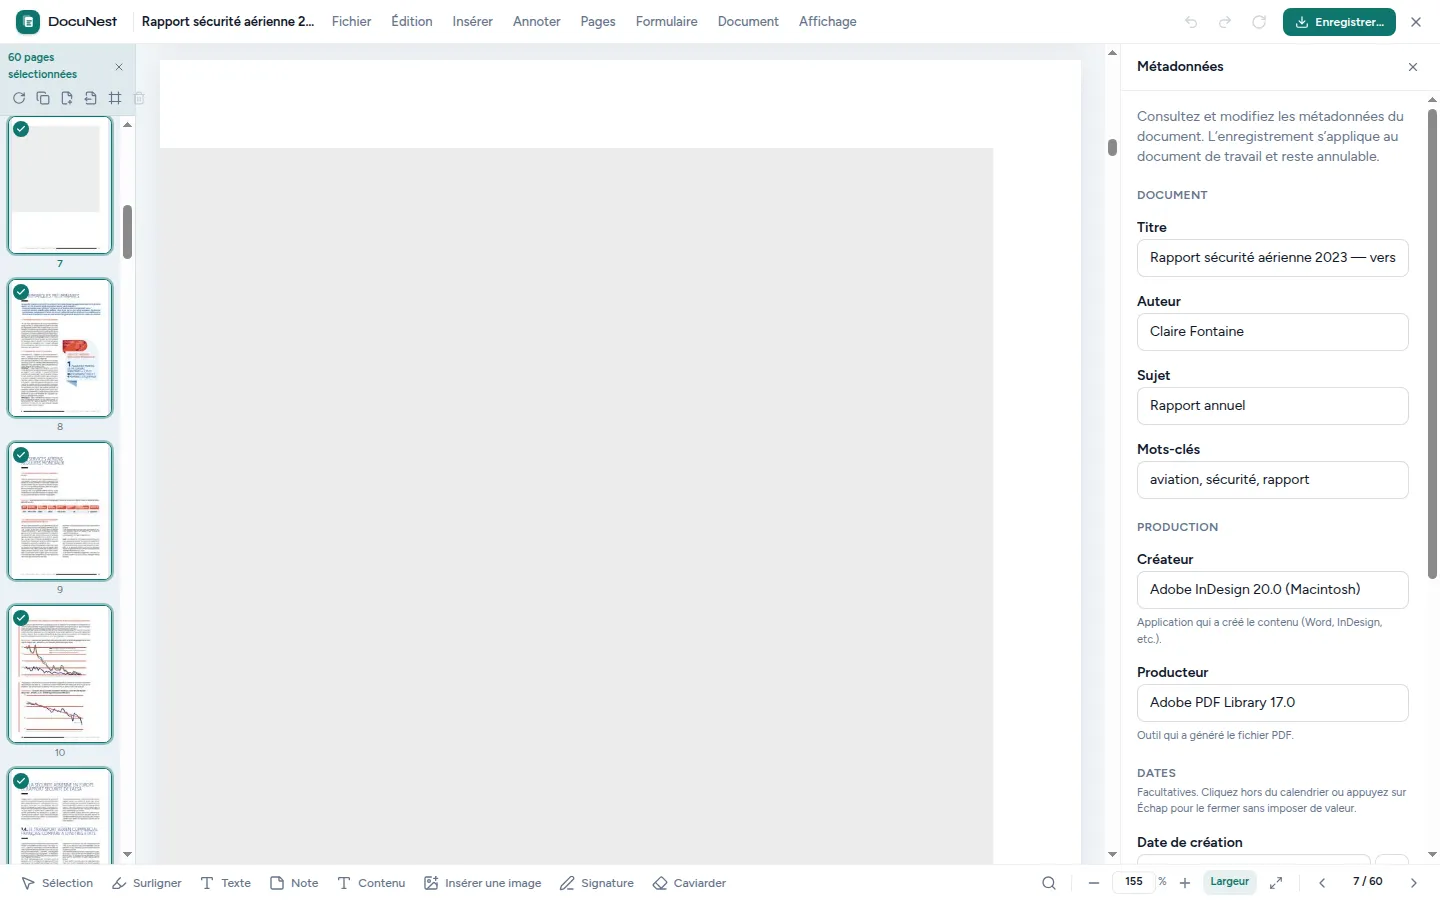Clear the 60 pages selection with its X

tap(119, 67)
